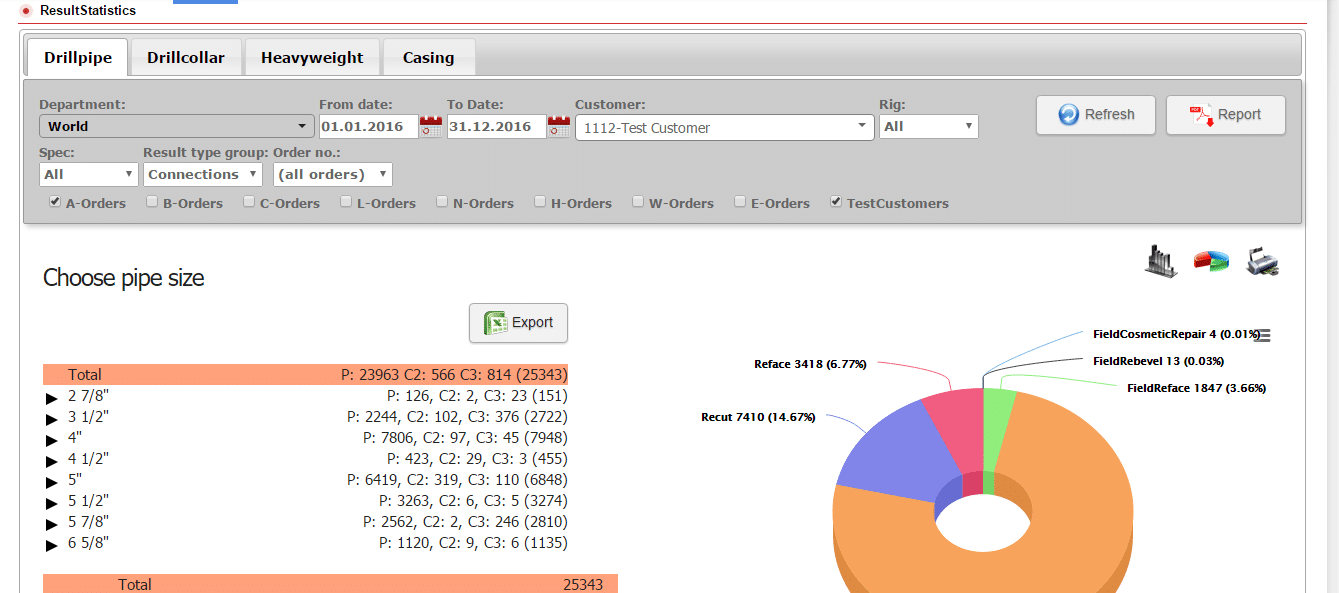1339x593 pixels.
Task: Open the chart context menu
Action: [1262, 335]
